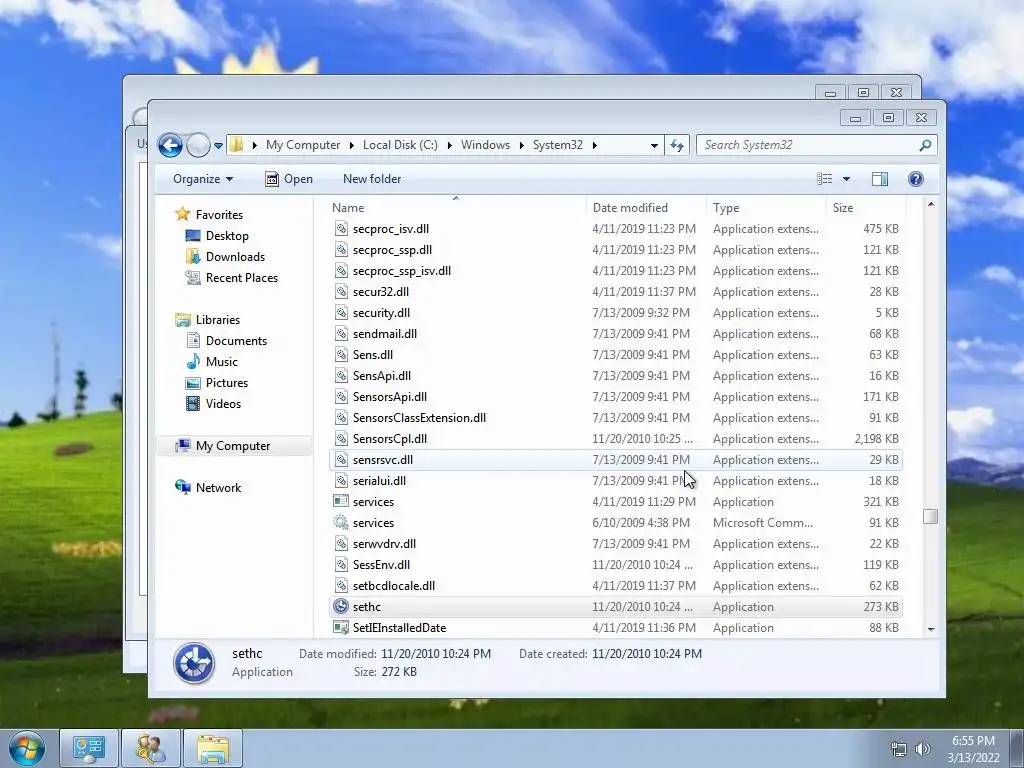The height and width of the screenshot is (768, 1024).
Task: Open the More view options arrow
Action: (x=846, y=179)
